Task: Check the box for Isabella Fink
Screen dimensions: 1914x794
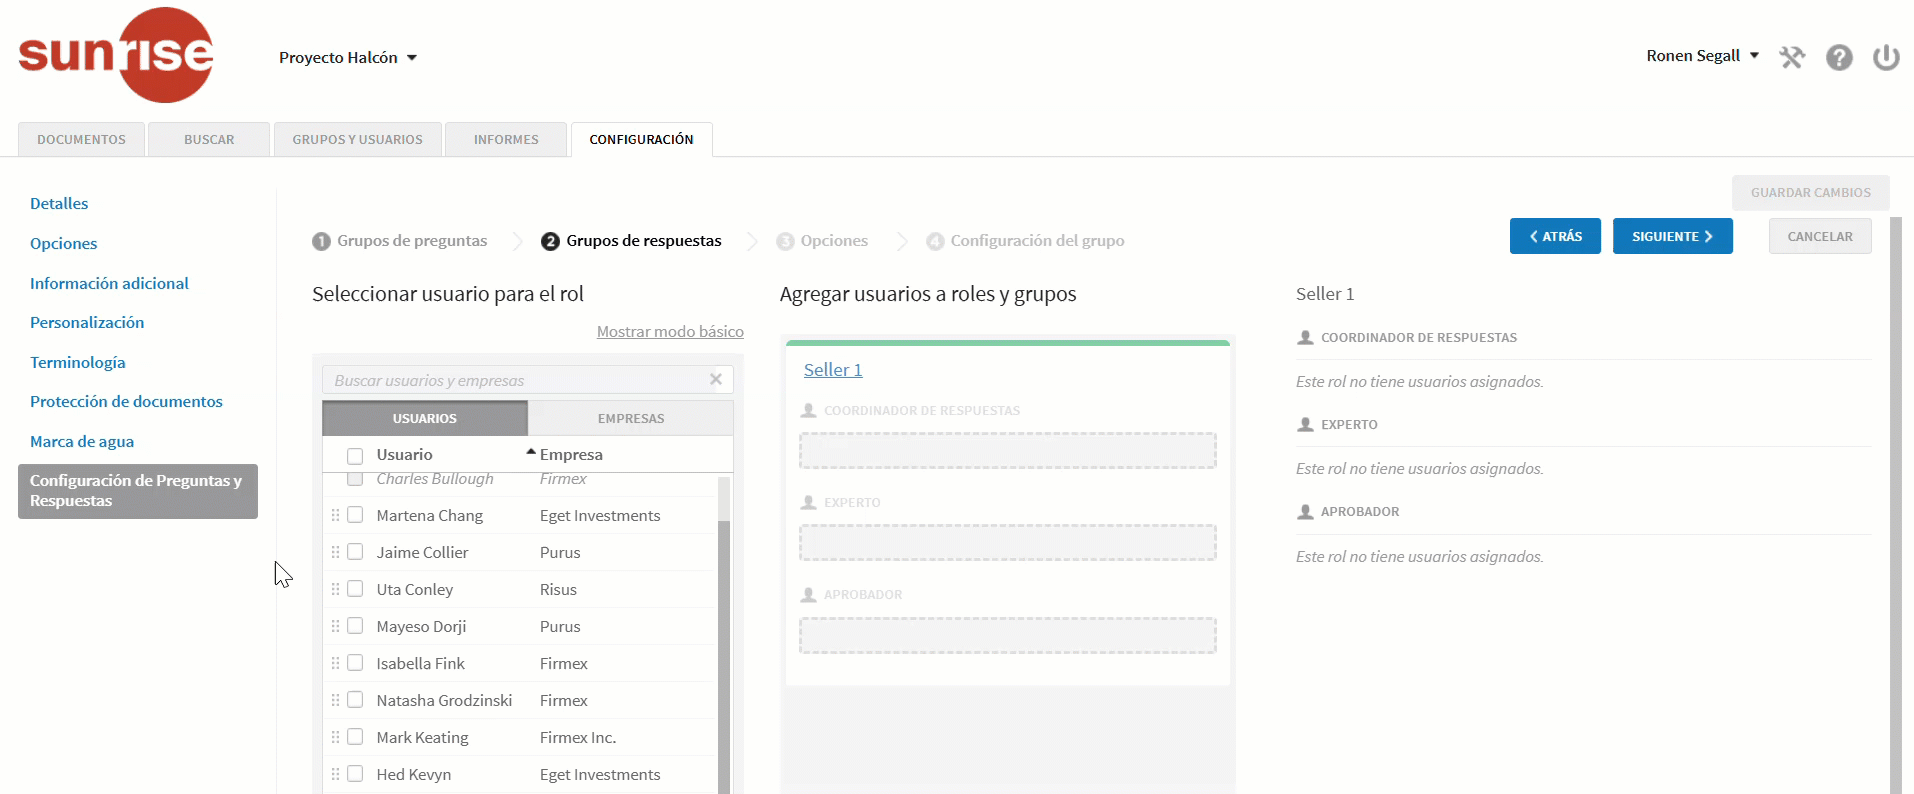Action: (355, 663)
